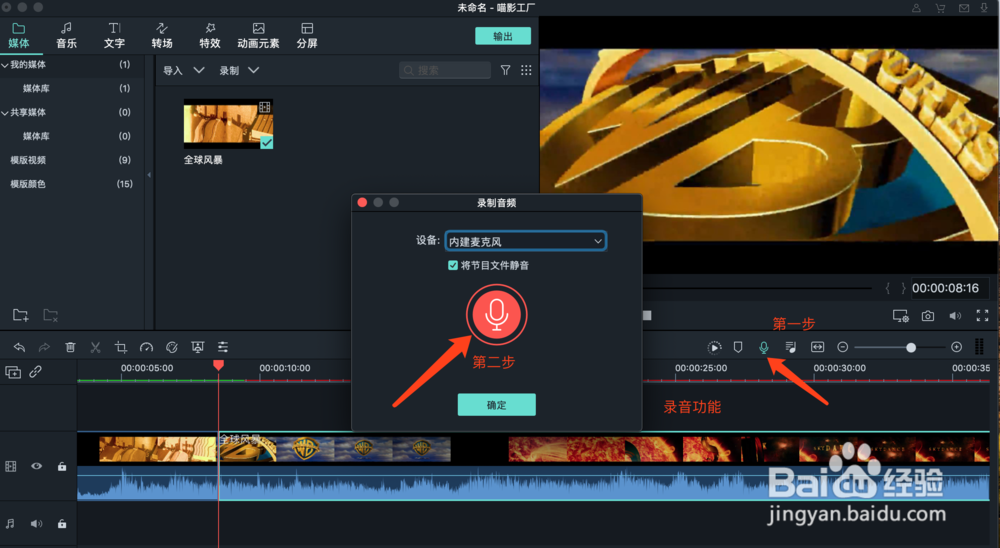Click the timeline playhead marker
The image size is (1000, 548).
pyautogui.click(x=218, y=365)
